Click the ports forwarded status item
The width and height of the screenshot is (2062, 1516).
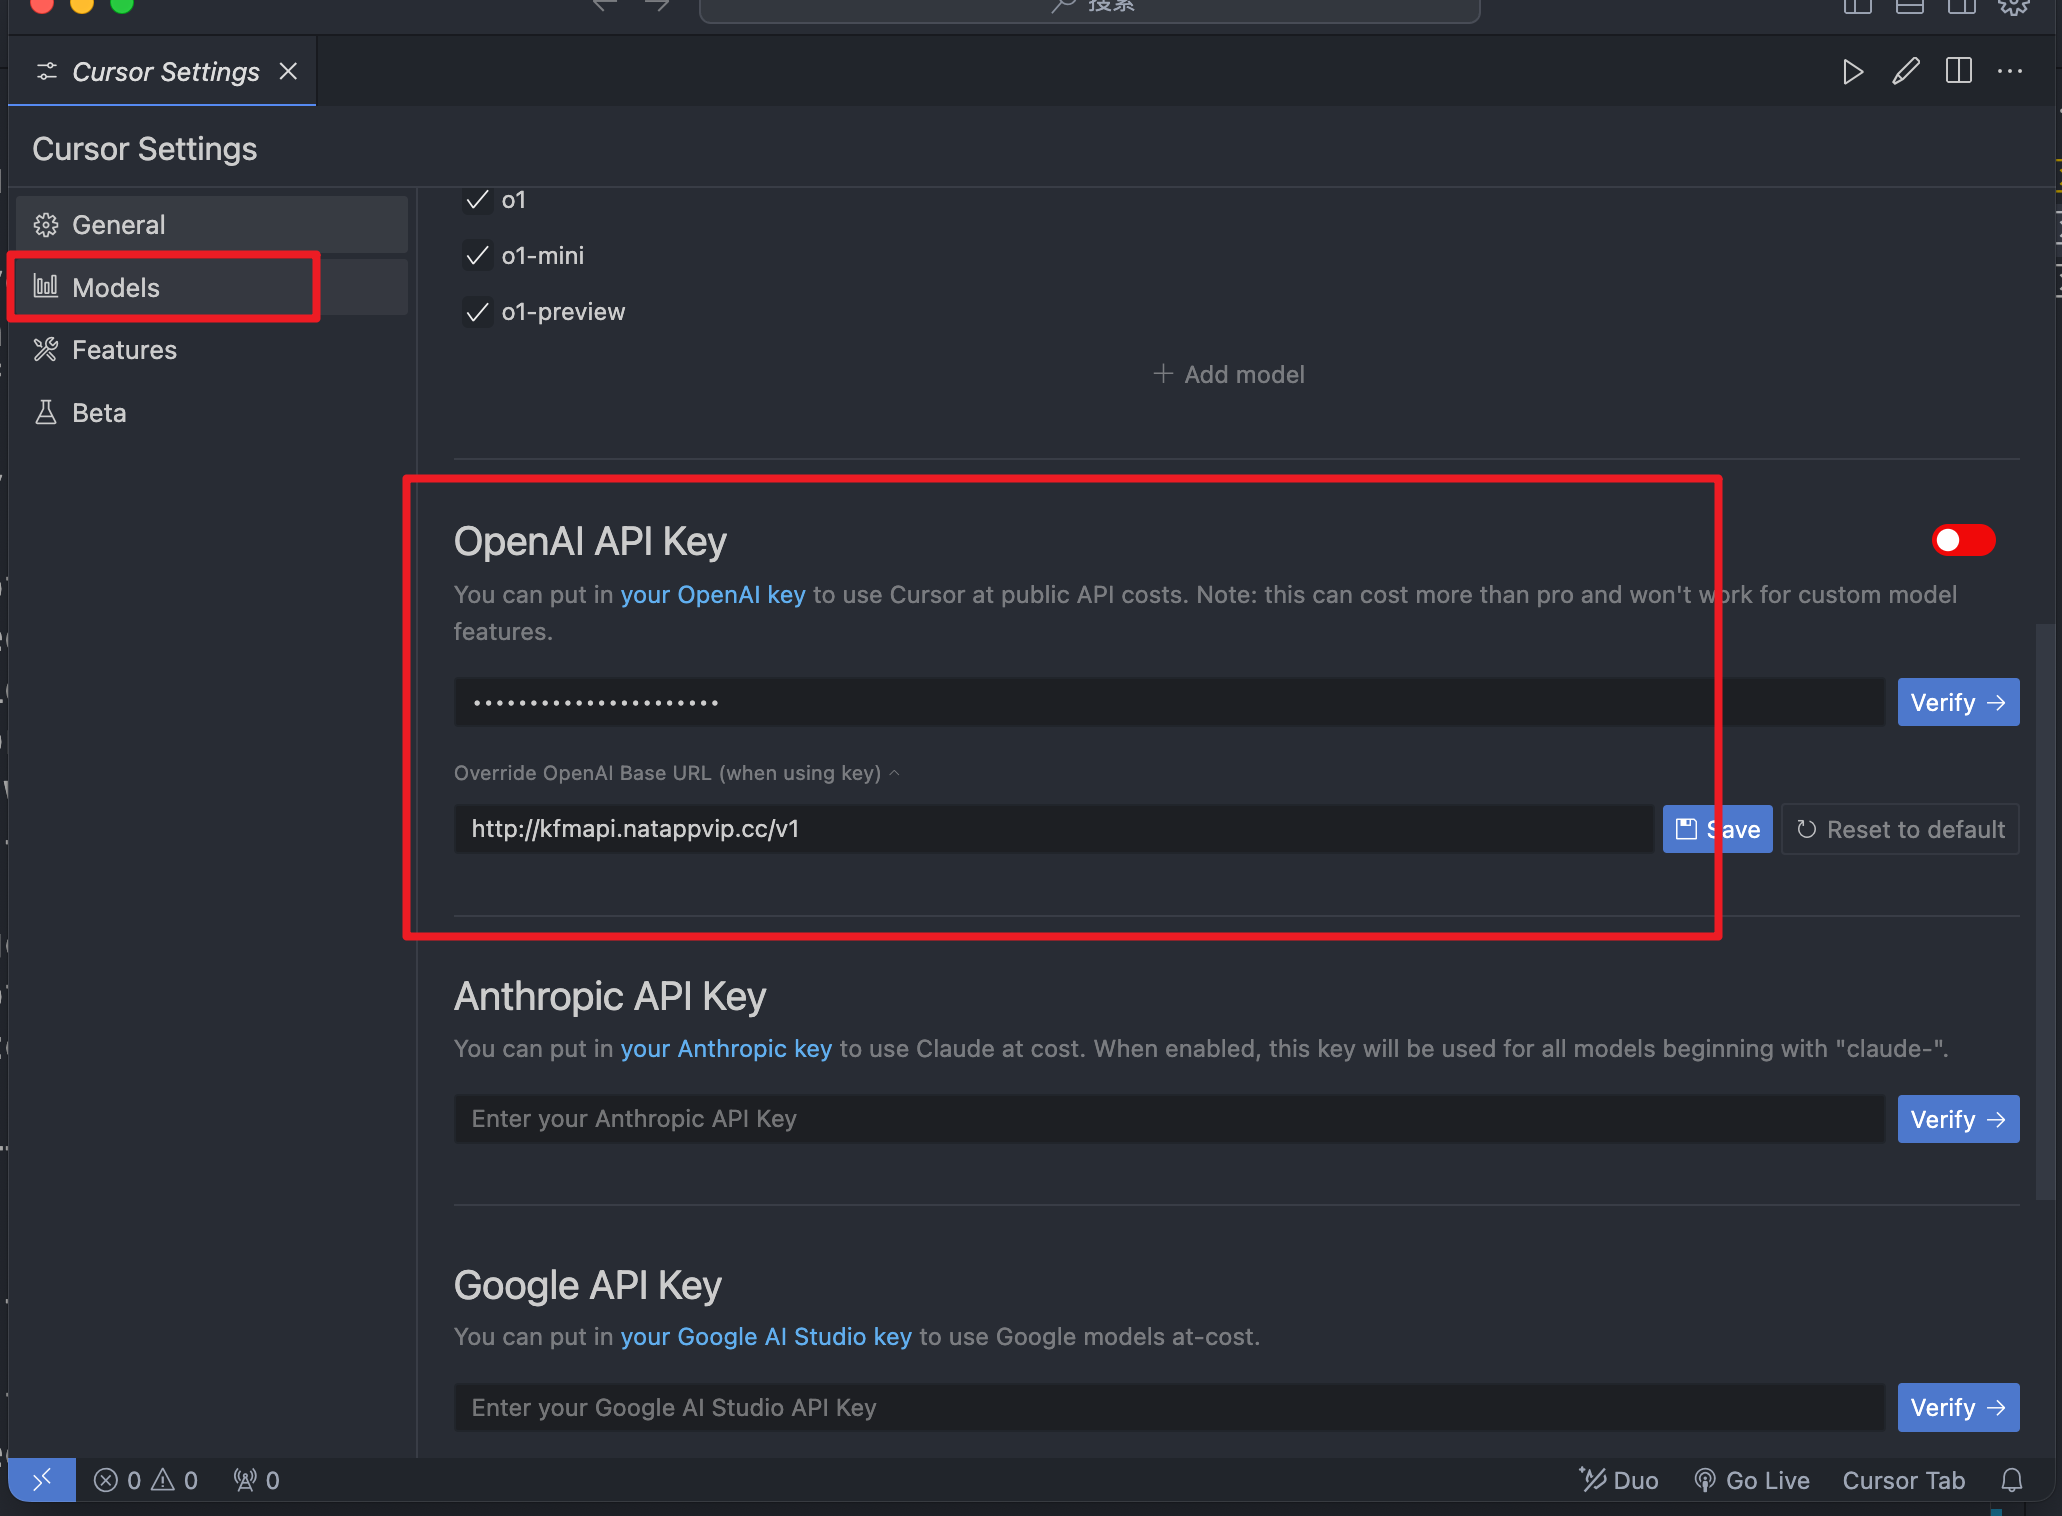click(x=256, y=1481)
